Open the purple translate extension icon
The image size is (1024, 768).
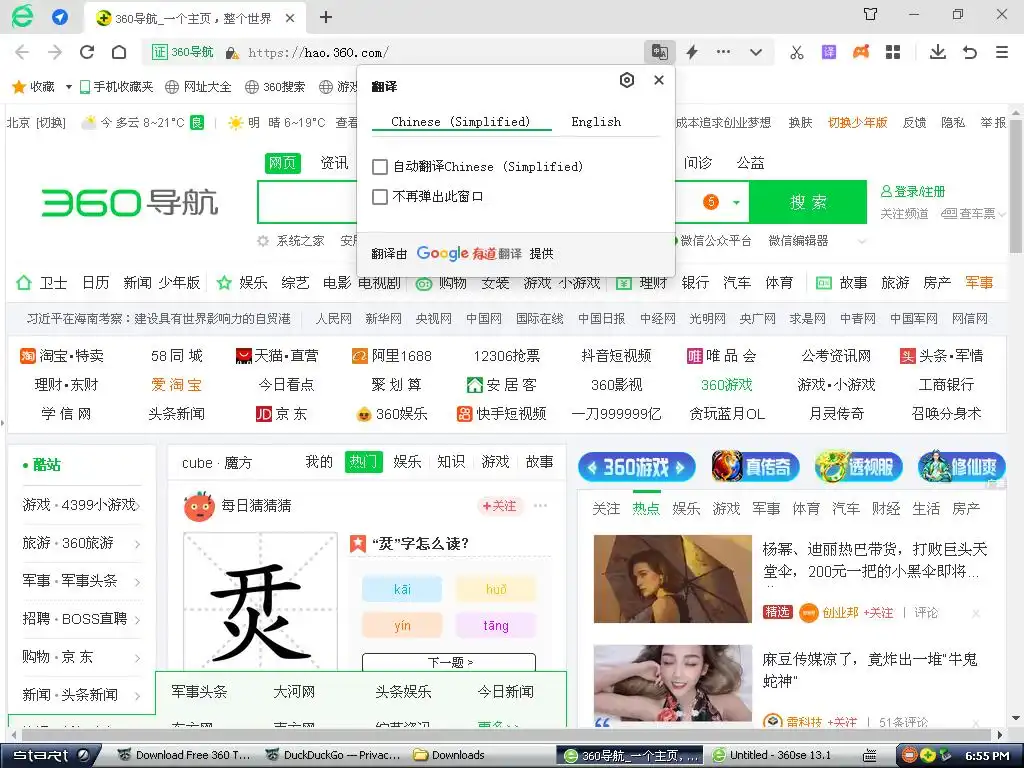click(x=829, y=52)
